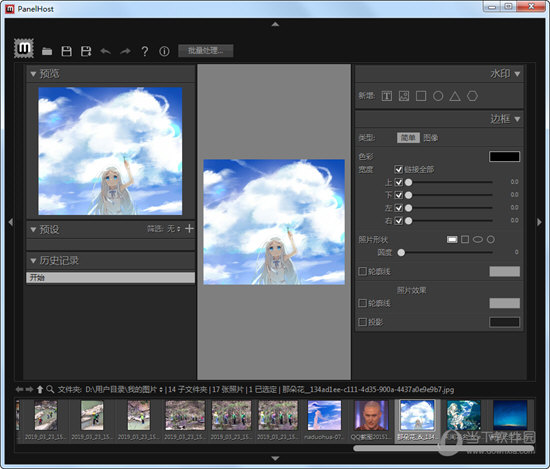Select filled rectangle photo shape
The image size is (550, 469).
(452, 239)
